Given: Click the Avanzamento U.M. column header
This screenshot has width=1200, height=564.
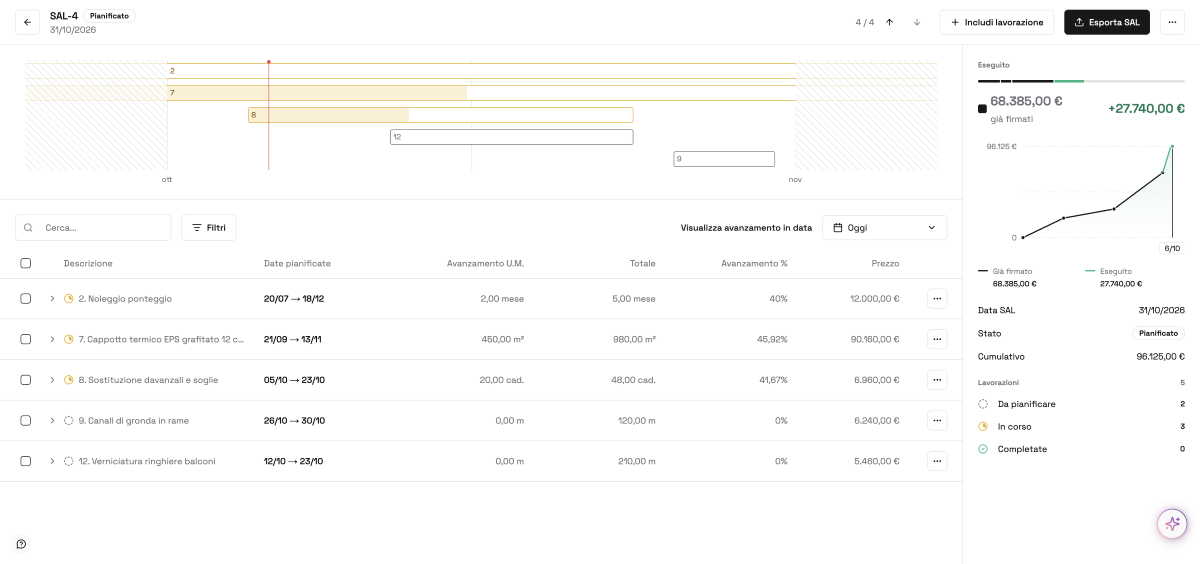Looking at the screenshot, I should pos(485,263).
